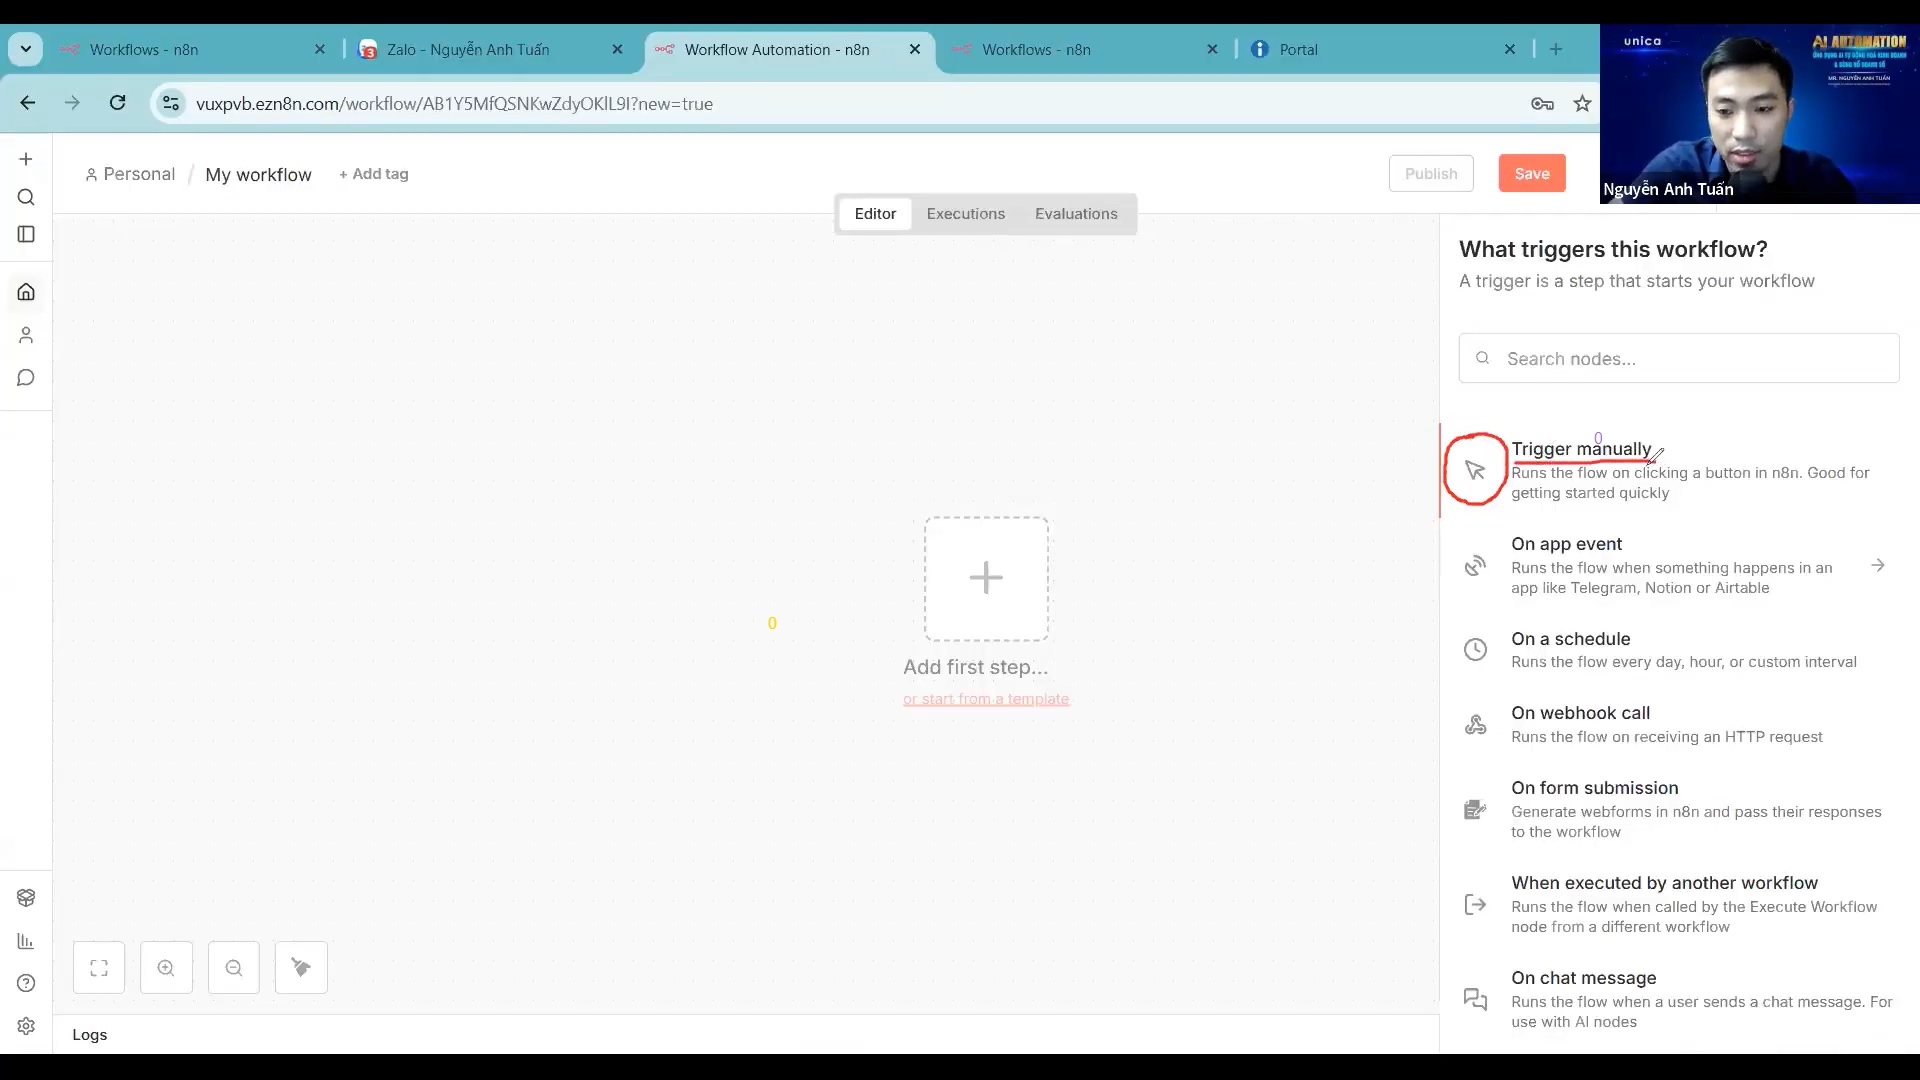
Task: Click the tidy up nodes icon
Action: [301, 968]
